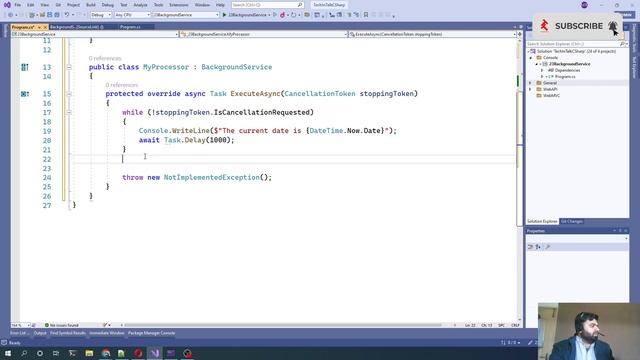Click the Search Solution Explorer field
This screenshot has width=640, height=360.
[x=576, y=44]
